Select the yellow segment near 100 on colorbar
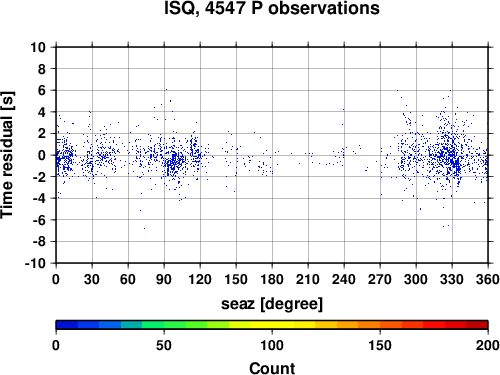 [272, 325]
